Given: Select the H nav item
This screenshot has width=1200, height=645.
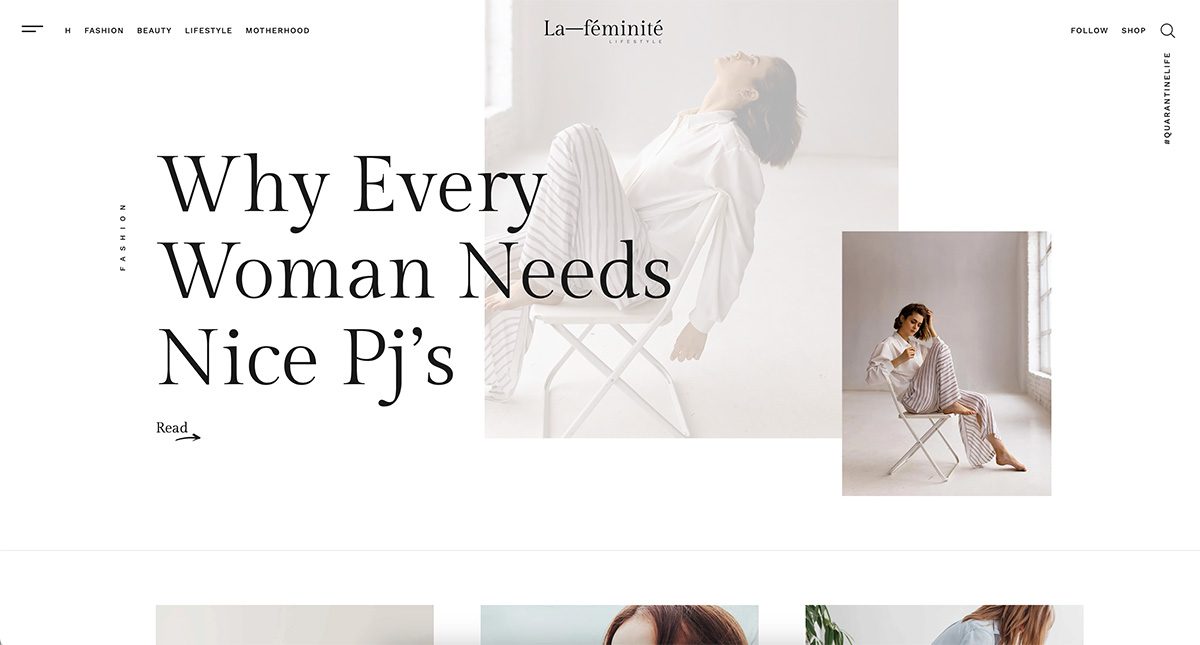Looking at the screenshot, I should point(68,31).
